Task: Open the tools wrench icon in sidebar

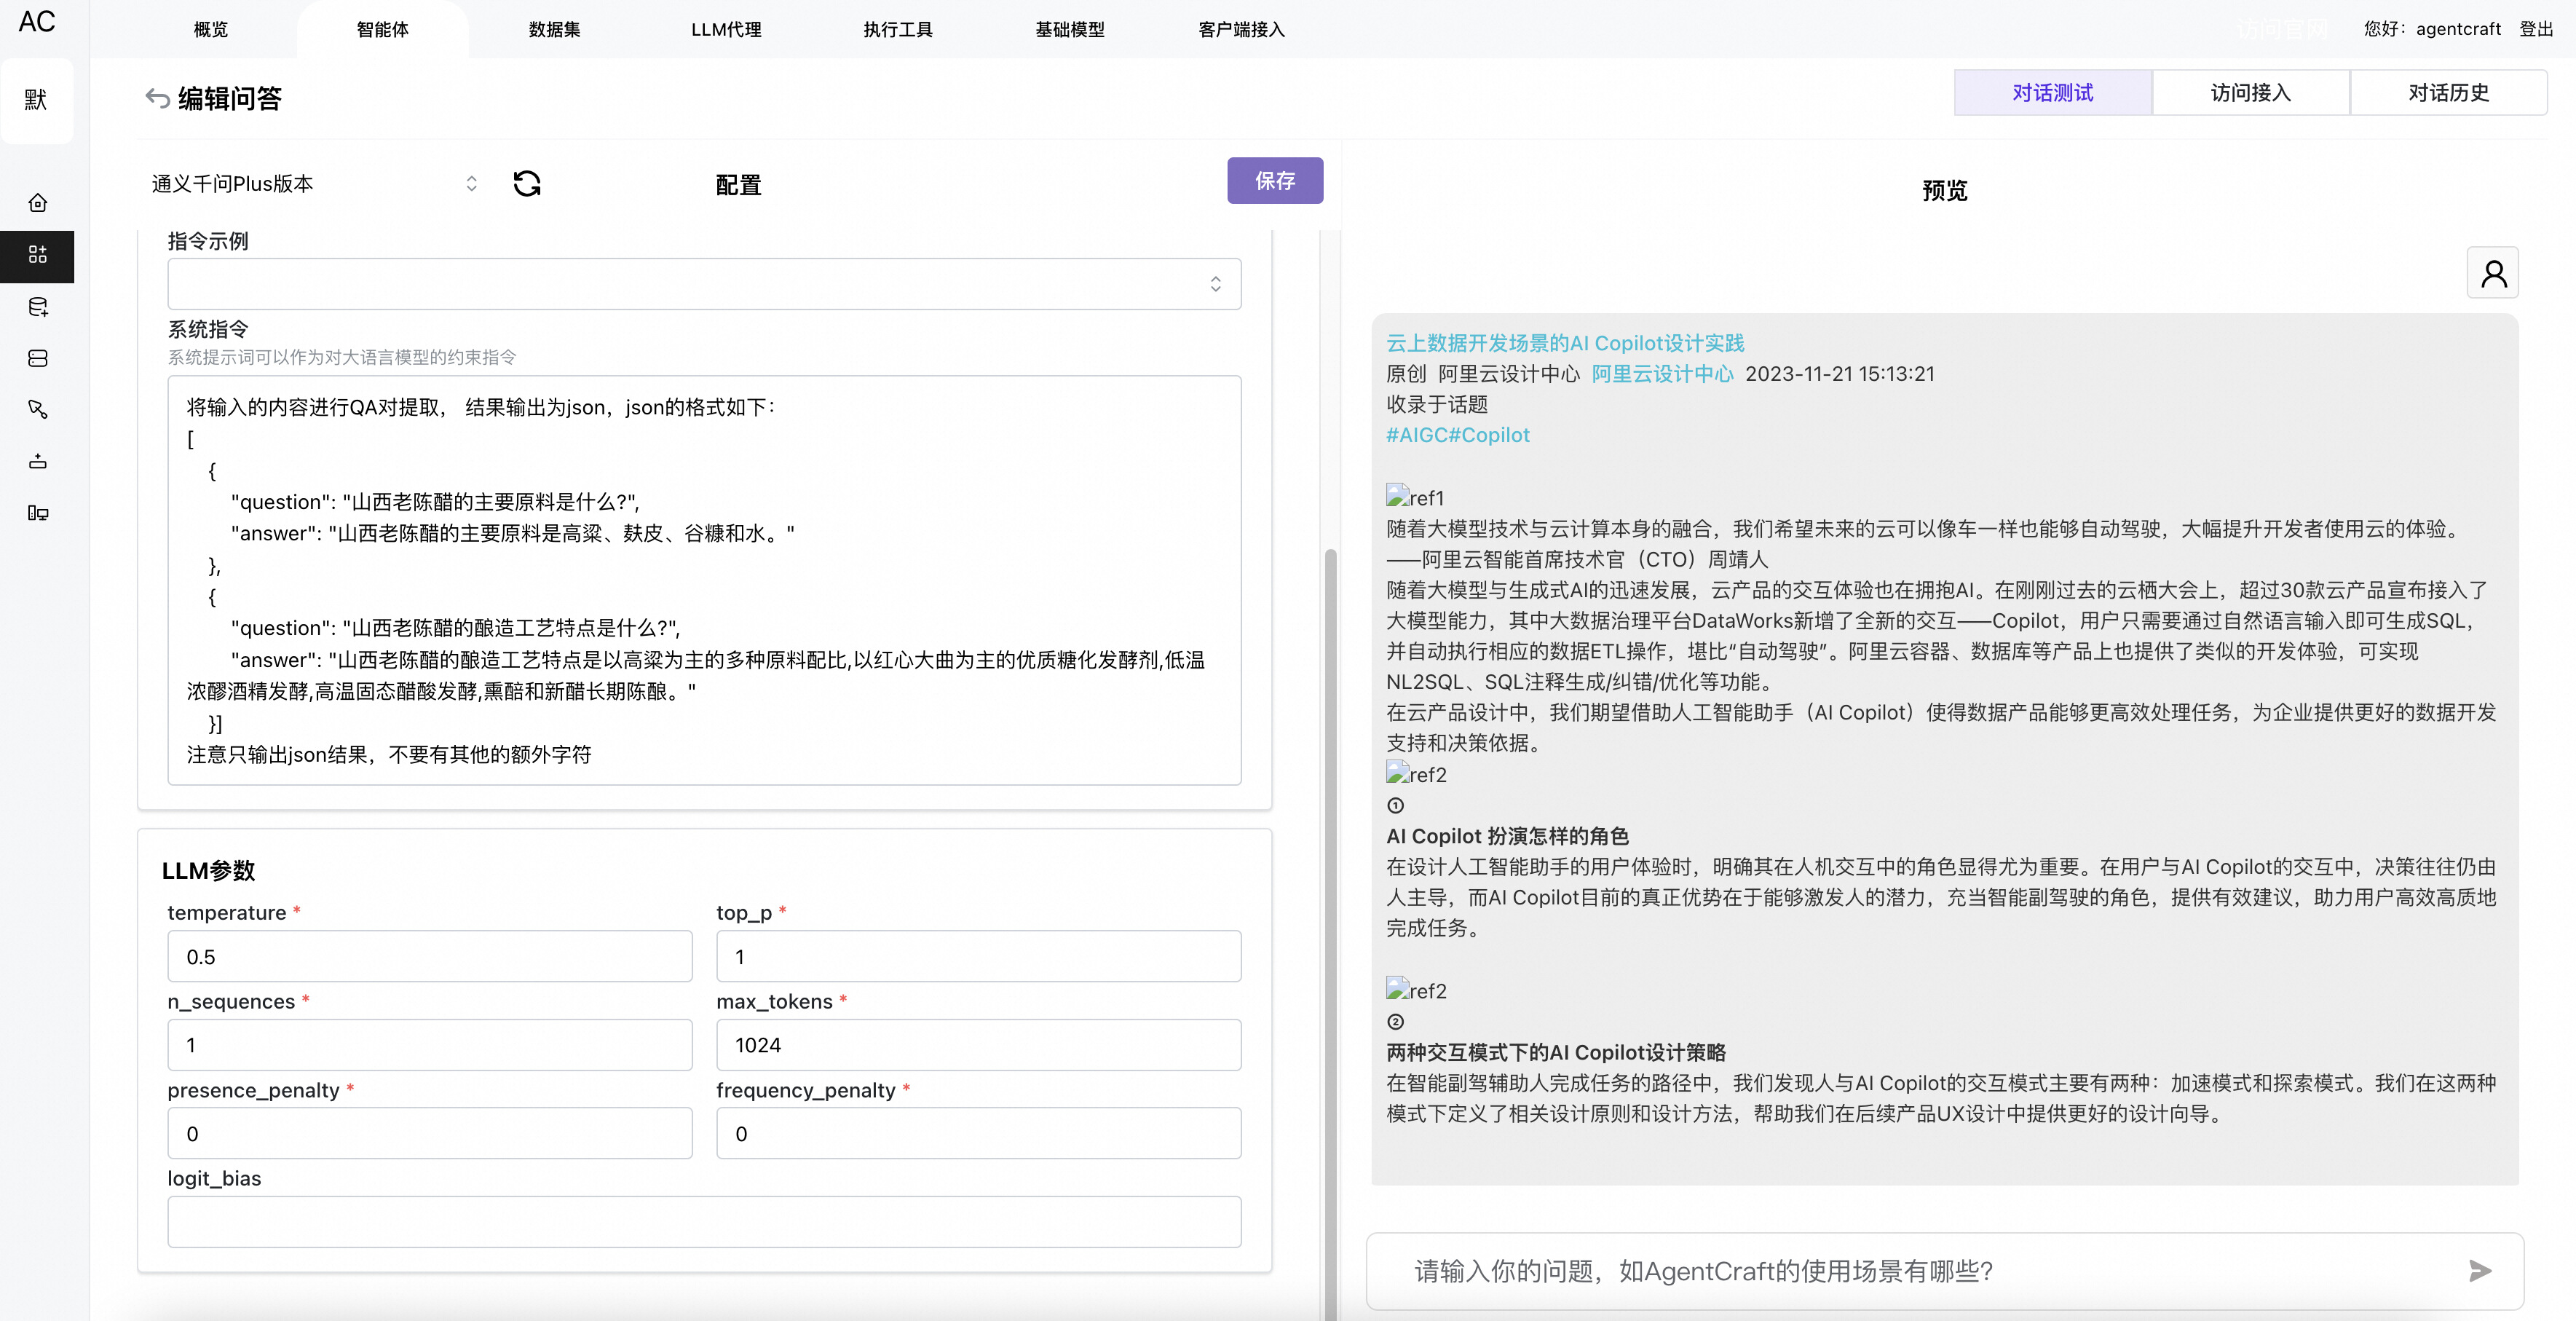Action: coord(38,410)
